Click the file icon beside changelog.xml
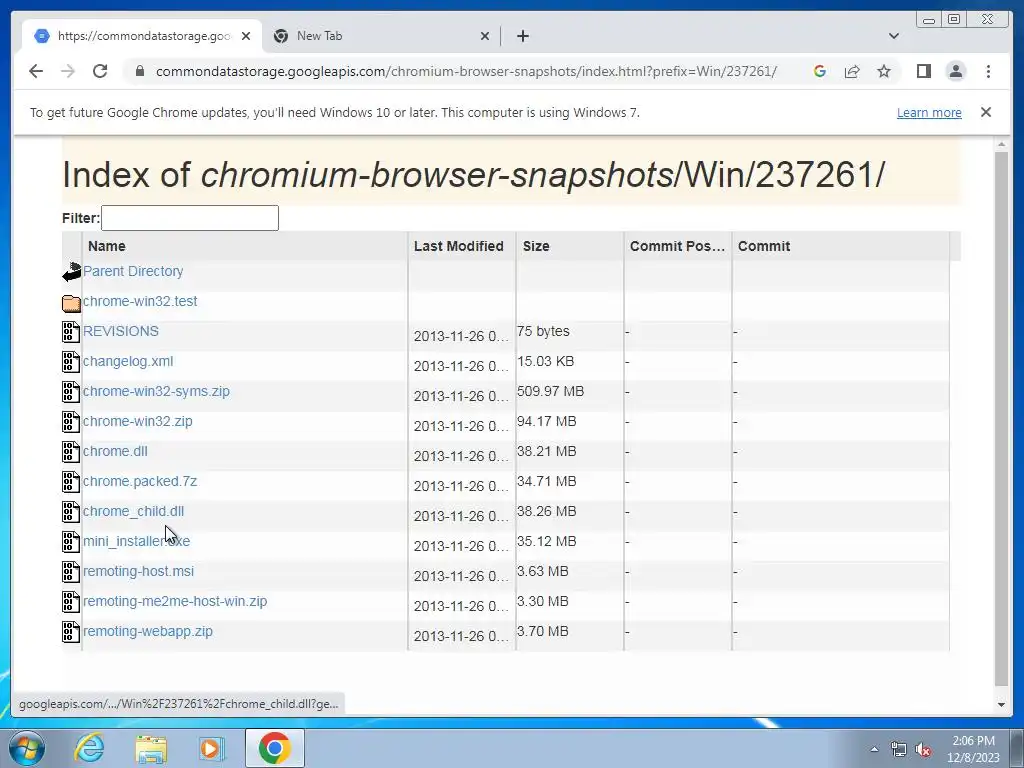 pyautogui.click(x=71, y=362)
